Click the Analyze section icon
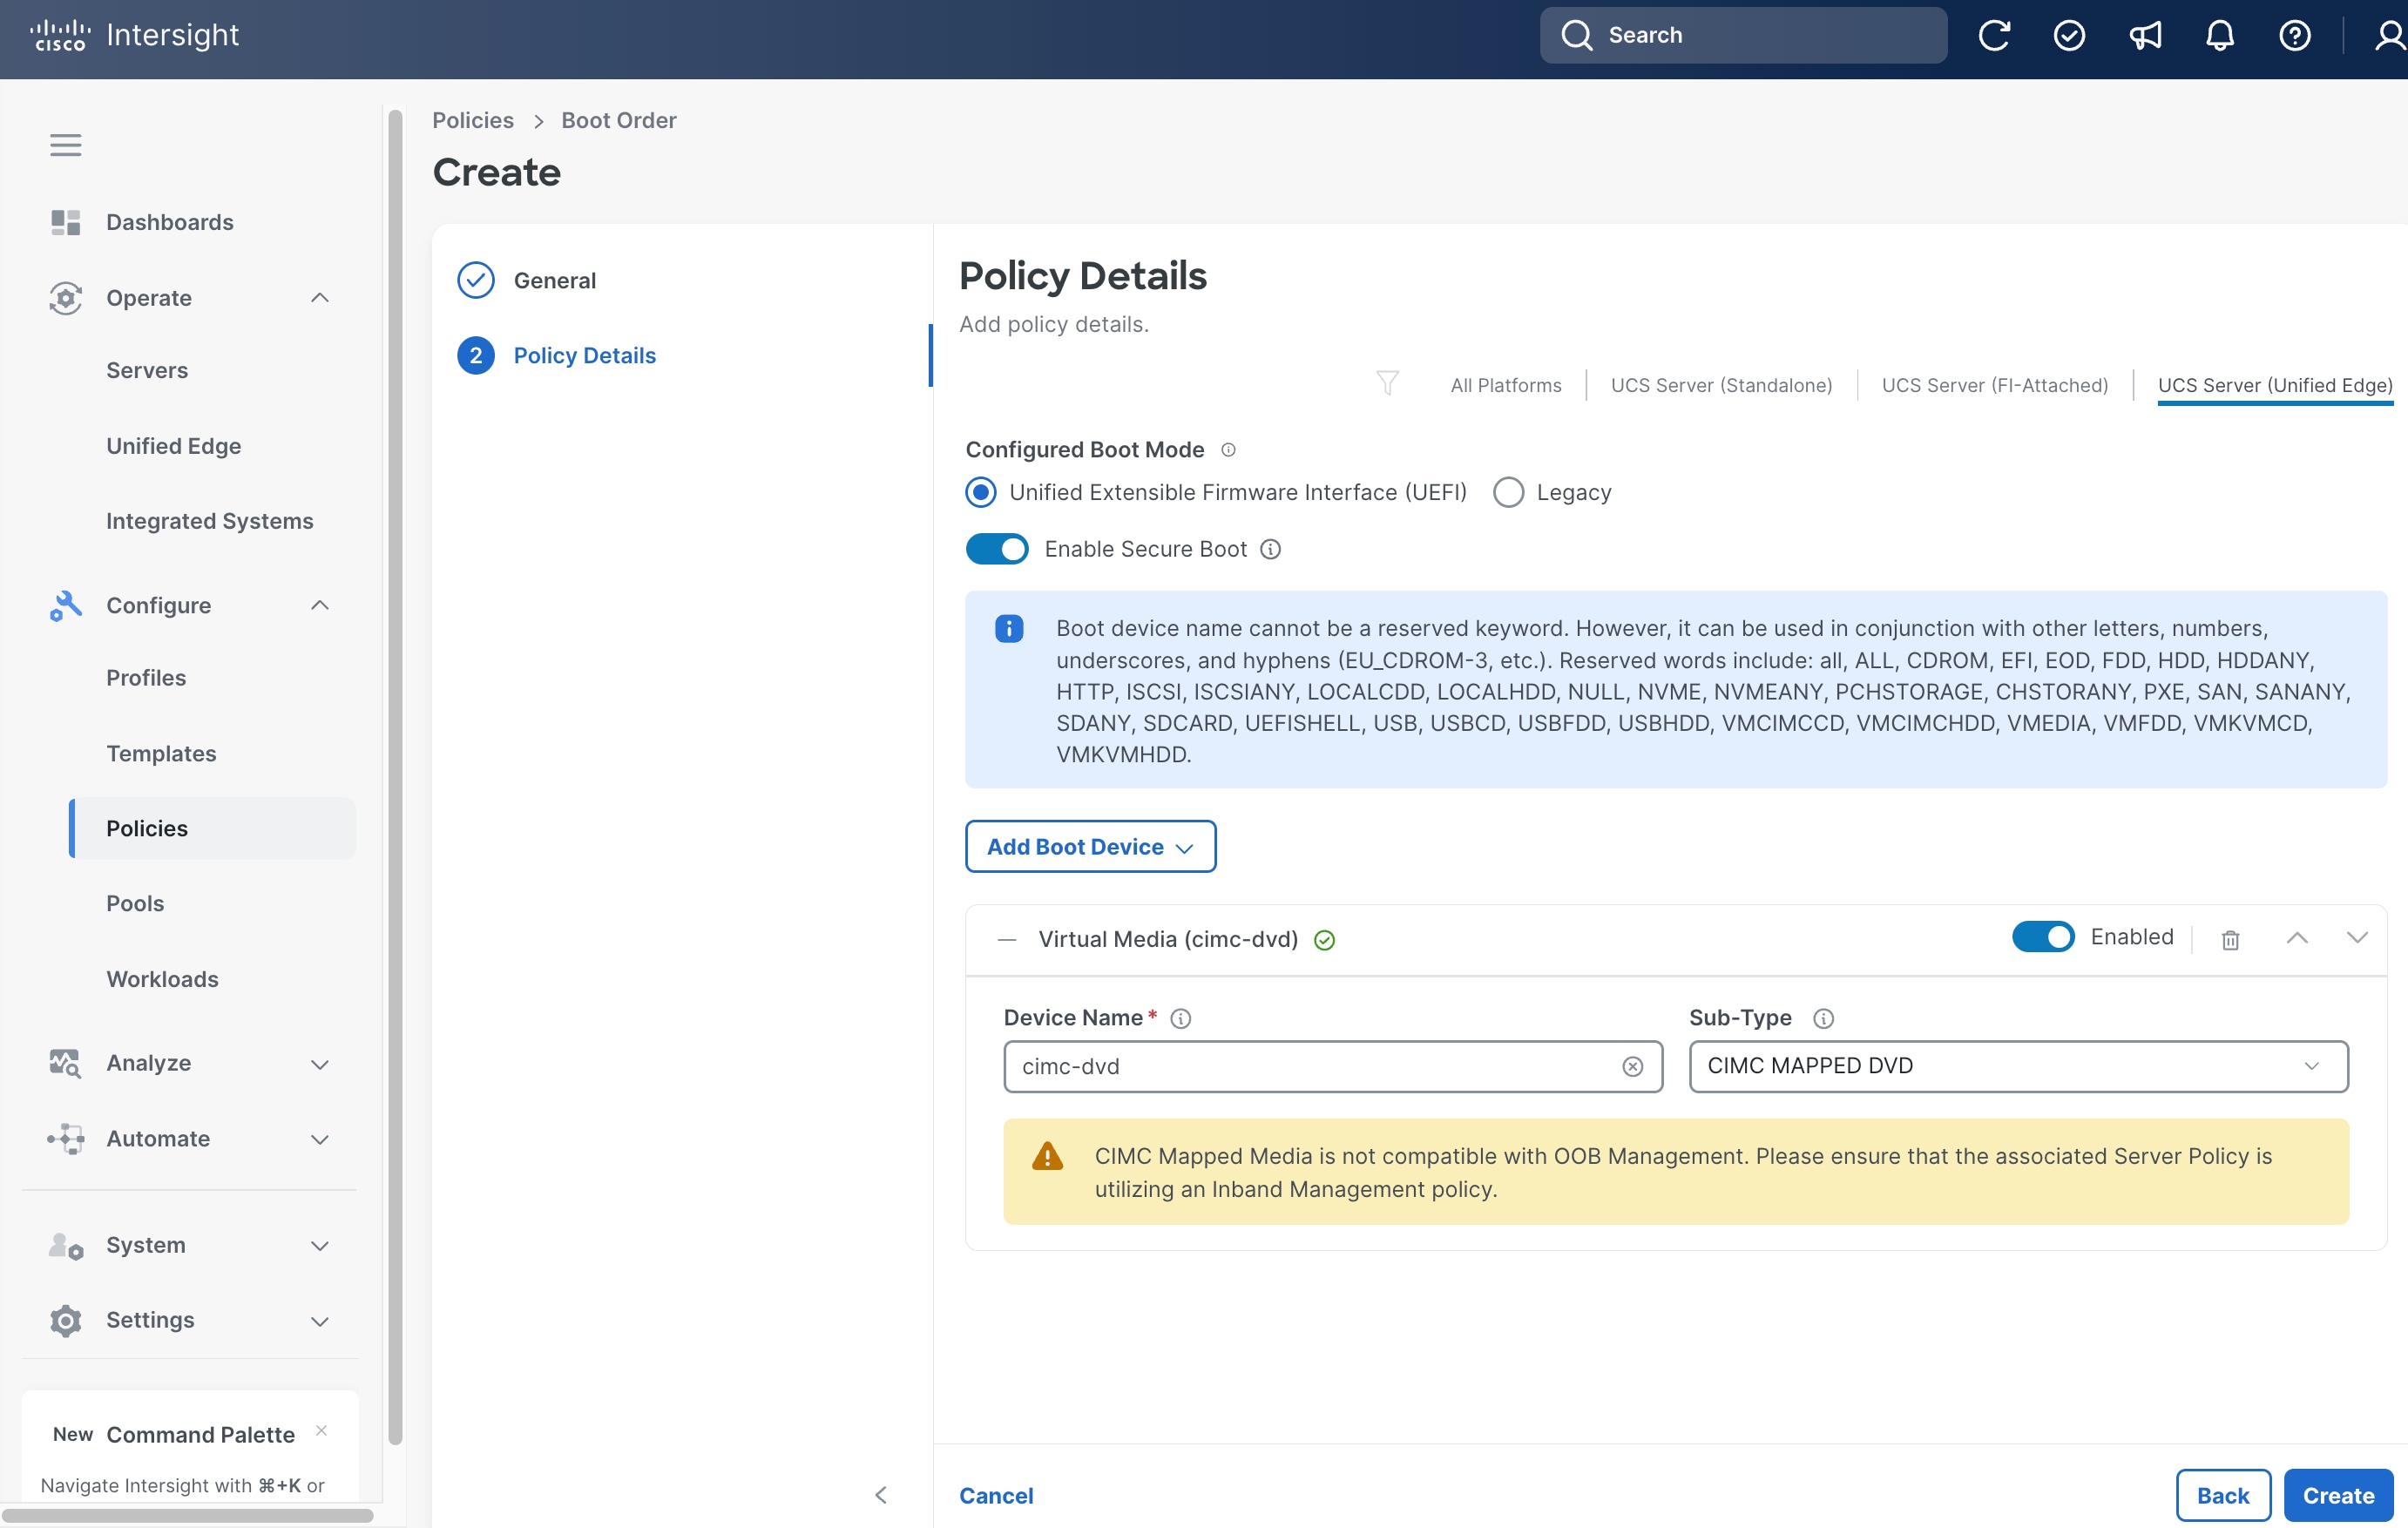2408x1528 pixels. coord(66,1063)
